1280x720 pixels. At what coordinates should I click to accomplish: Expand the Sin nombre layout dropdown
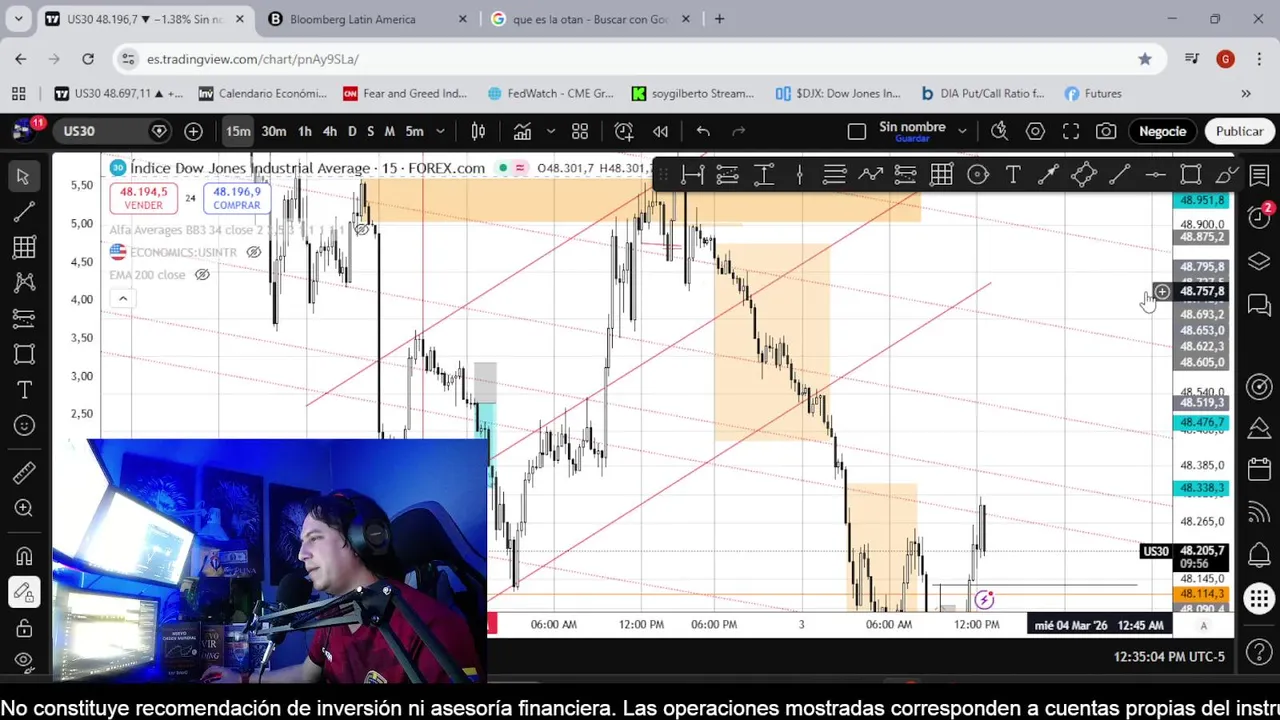tap(962, 131)
